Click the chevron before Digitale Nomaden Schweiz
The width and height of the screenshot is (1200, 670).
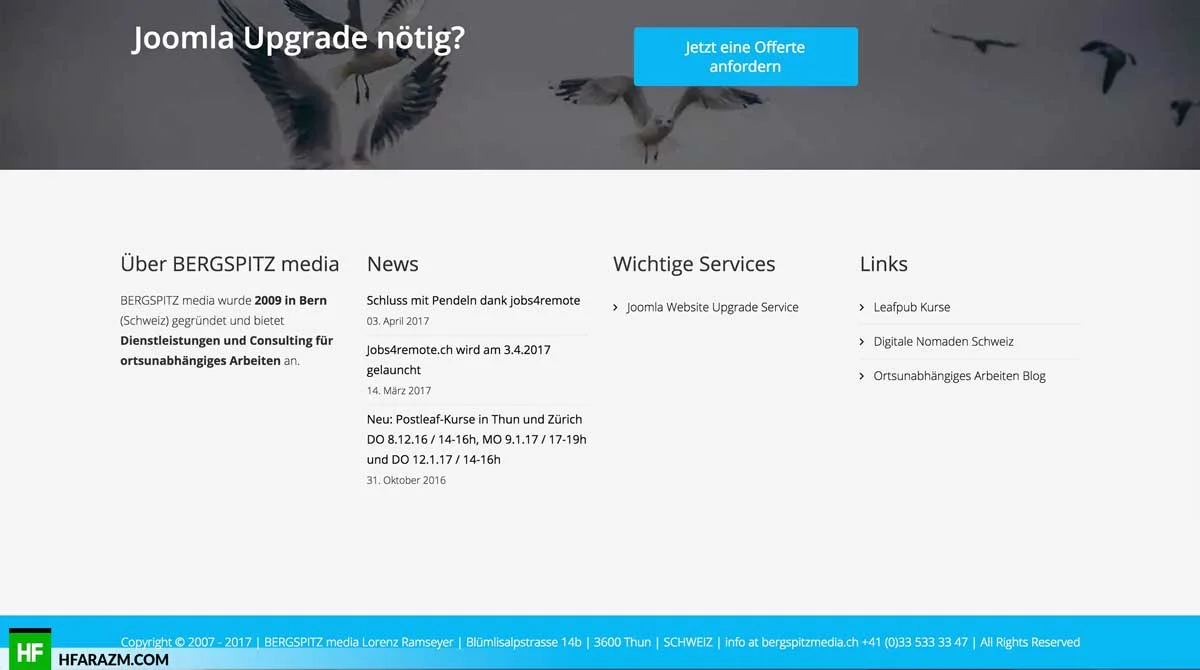(862, 342)
